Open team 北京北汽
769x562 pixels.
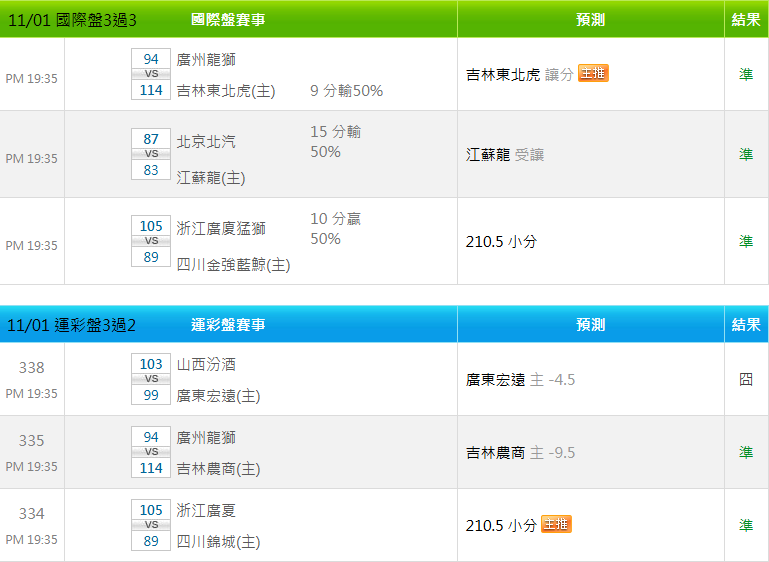206,141
